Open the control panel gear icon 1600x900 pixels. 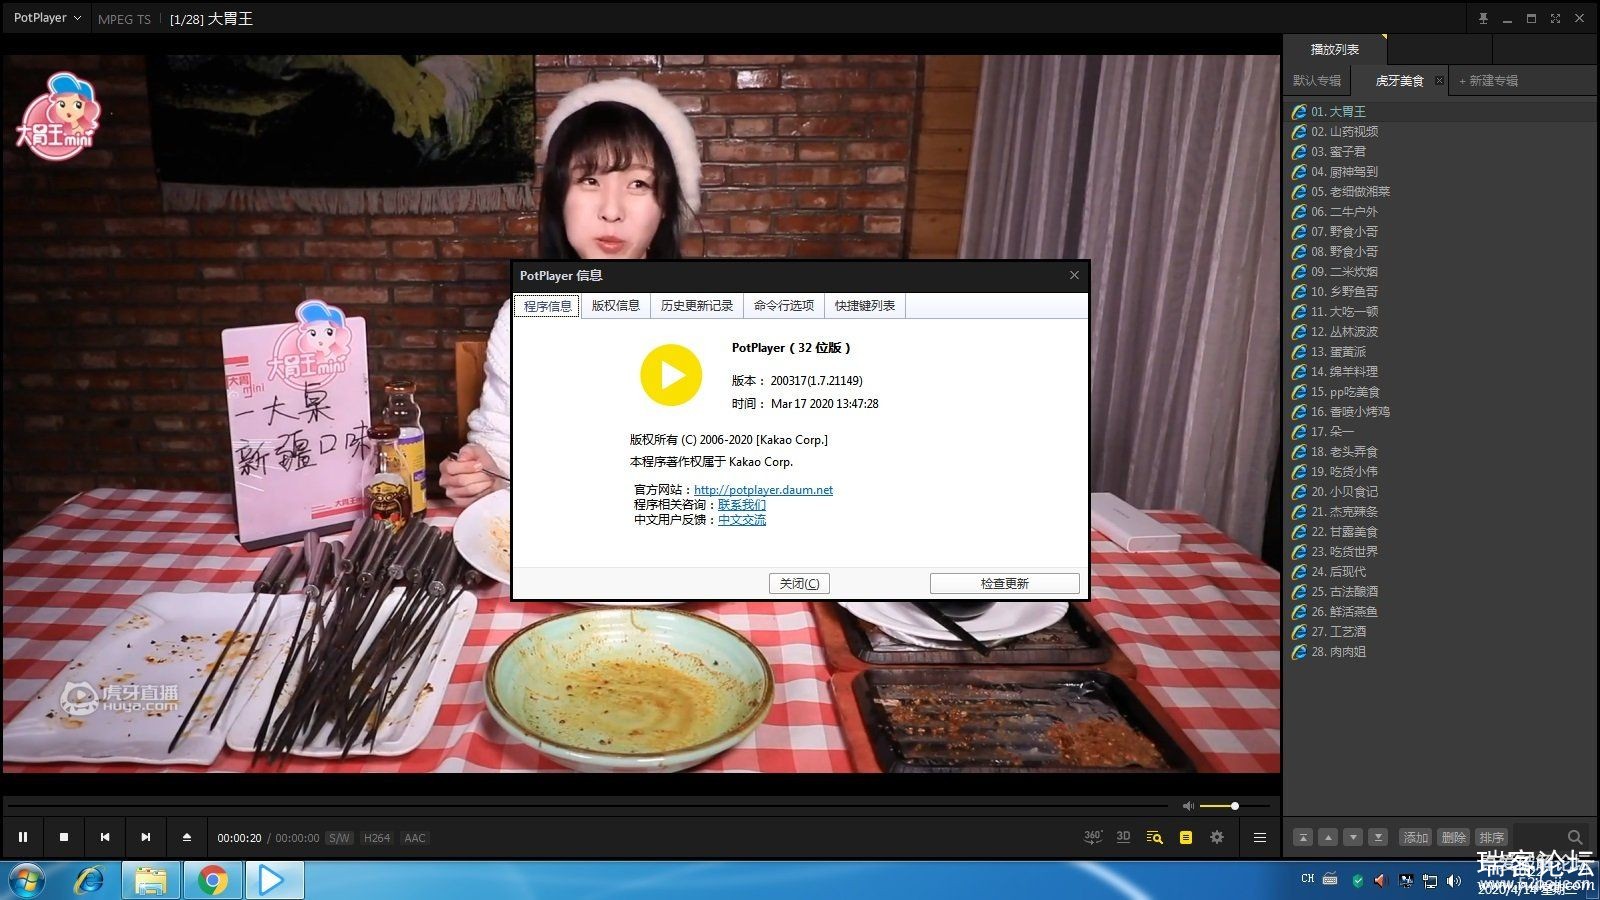[x=1217, y=837]
